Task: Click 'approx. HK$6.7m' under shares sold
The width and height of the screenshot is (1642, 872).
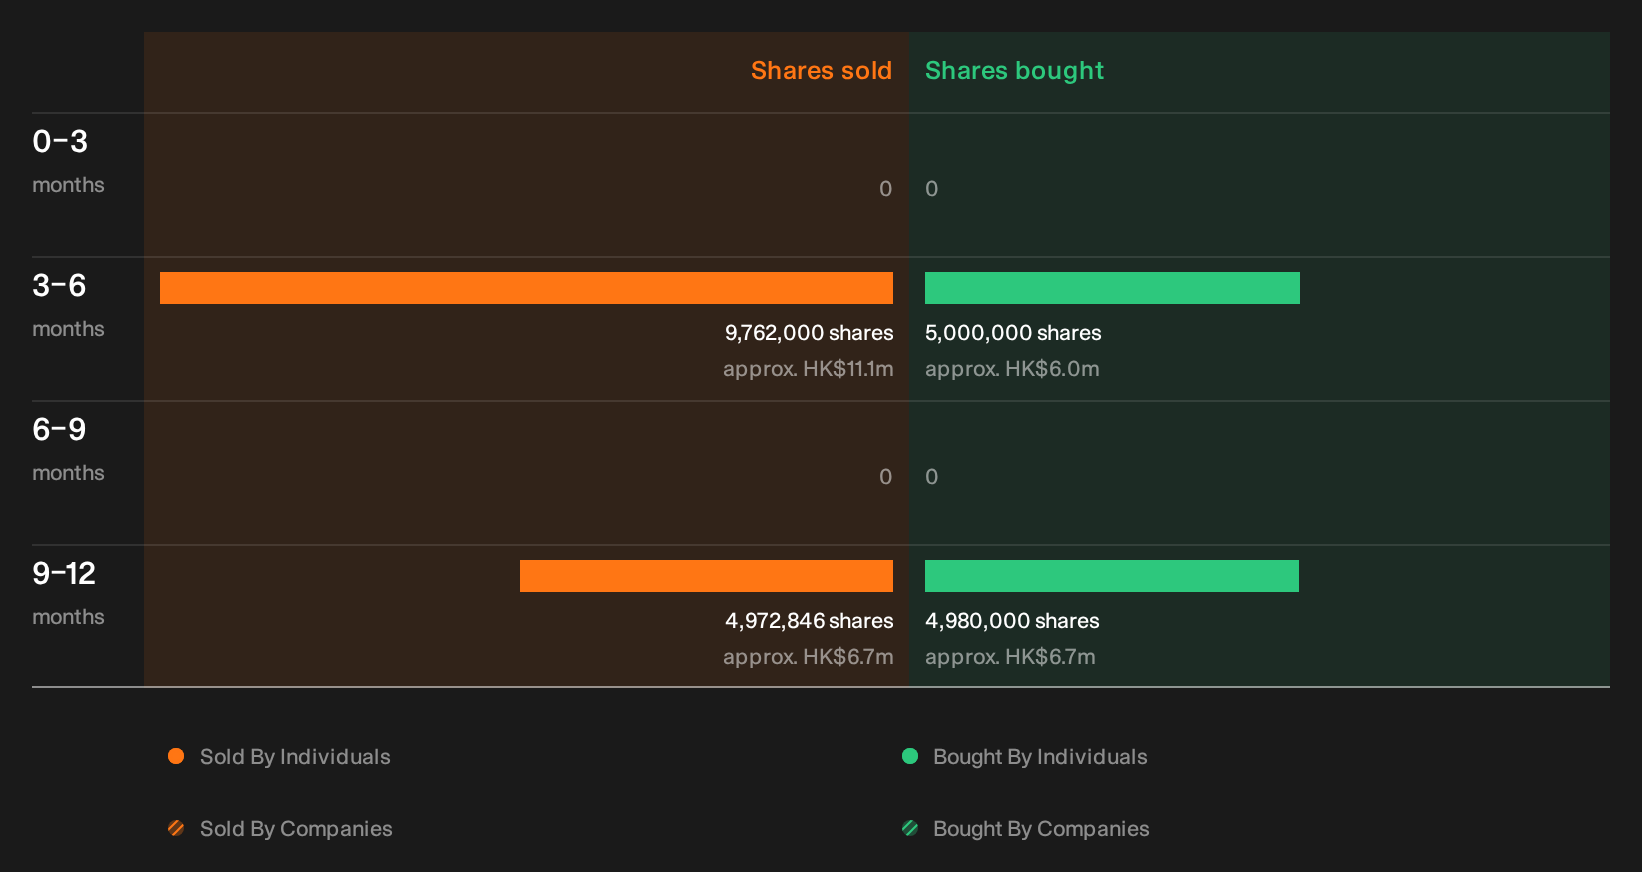Action: (x=808, y=657)
